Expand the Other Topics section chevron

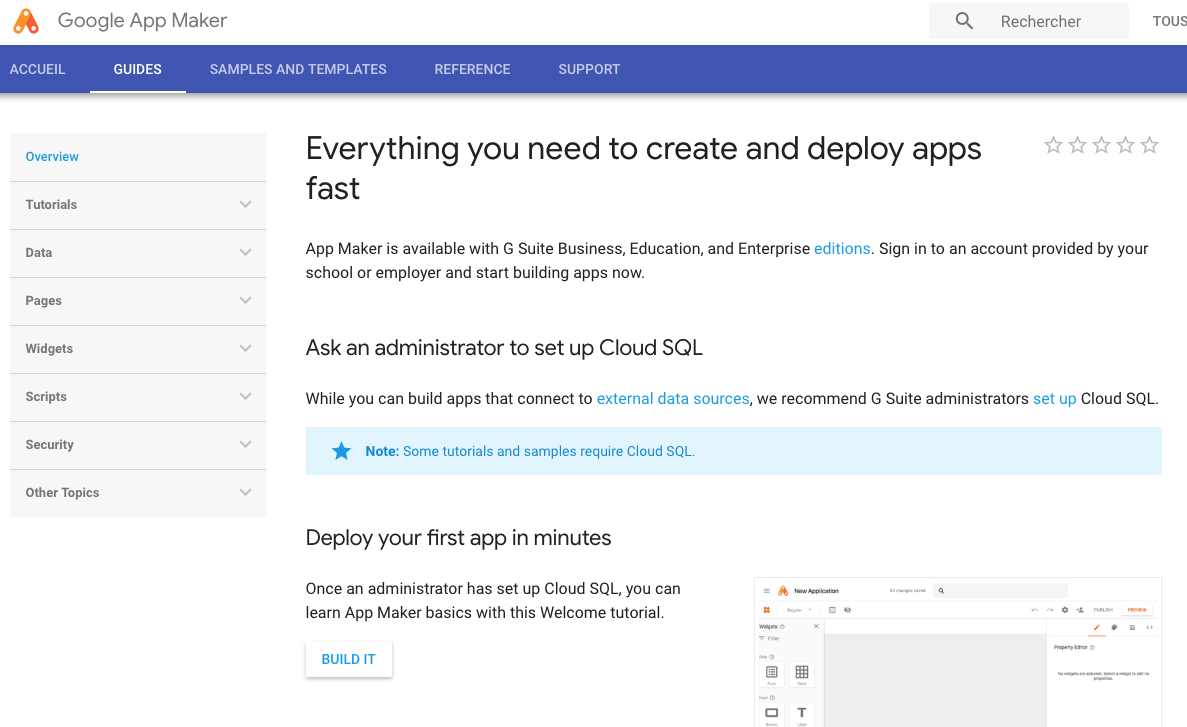(245, 492)
